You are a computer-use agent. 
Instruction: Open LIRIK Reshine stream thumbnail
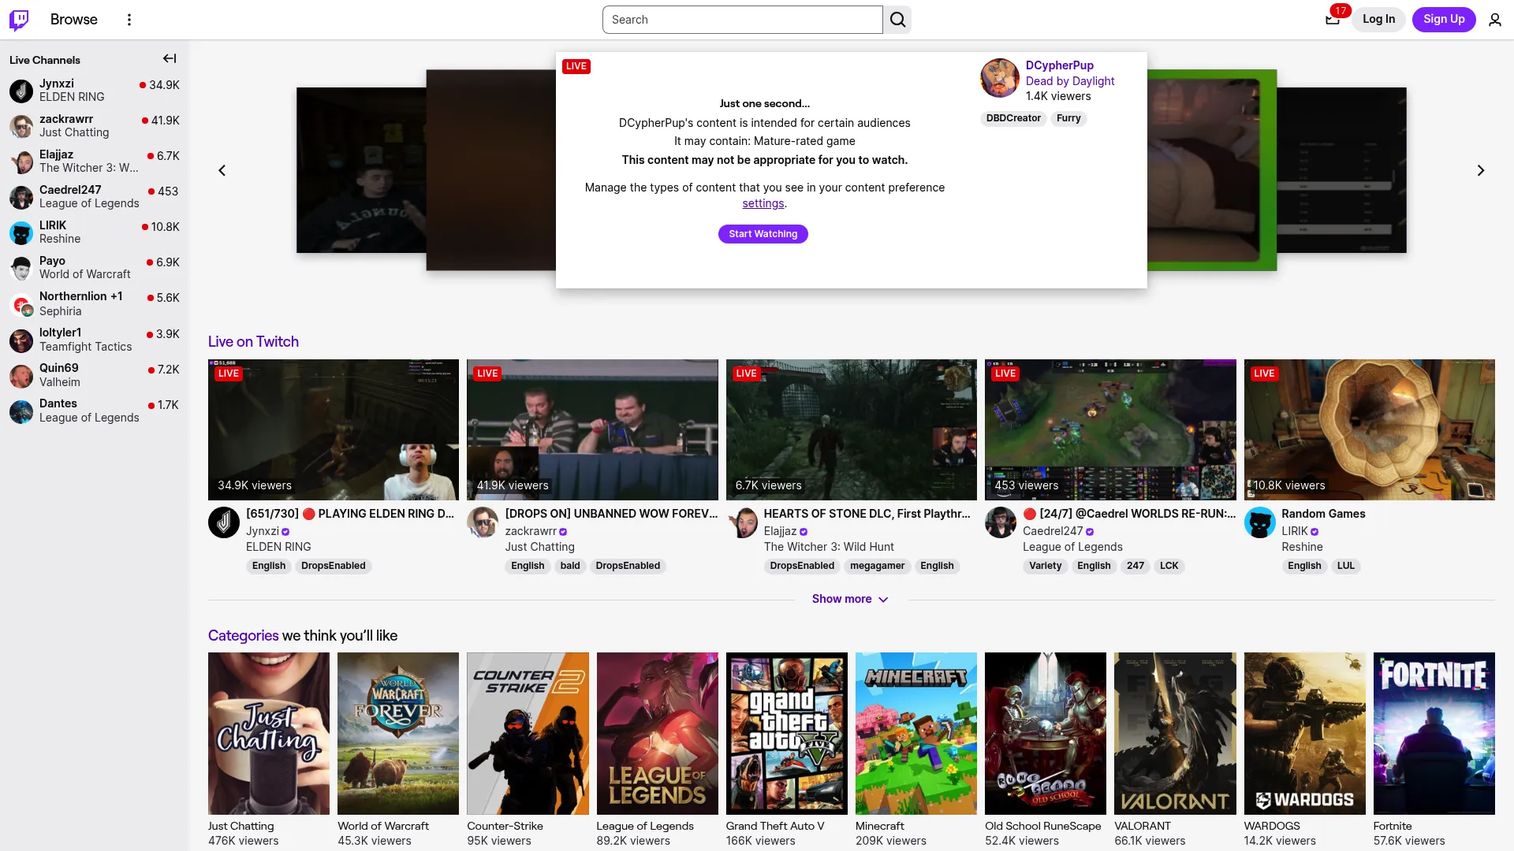(1369, 430)
